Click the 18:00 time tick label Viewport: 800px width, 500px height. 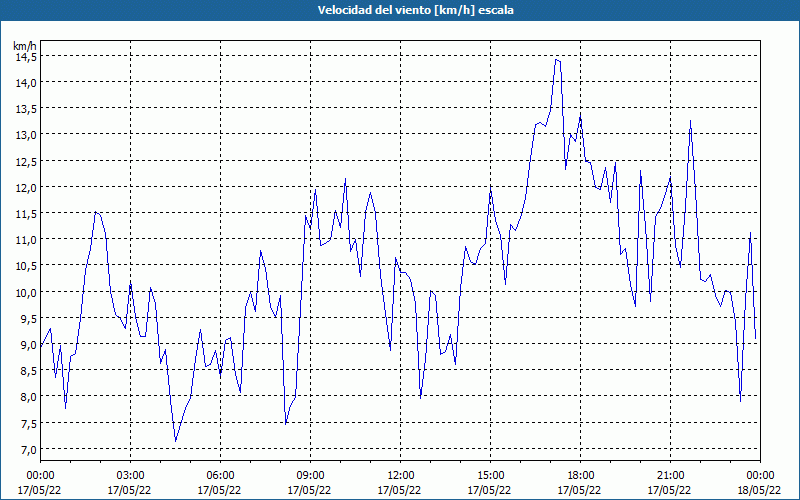pos(581,476)
